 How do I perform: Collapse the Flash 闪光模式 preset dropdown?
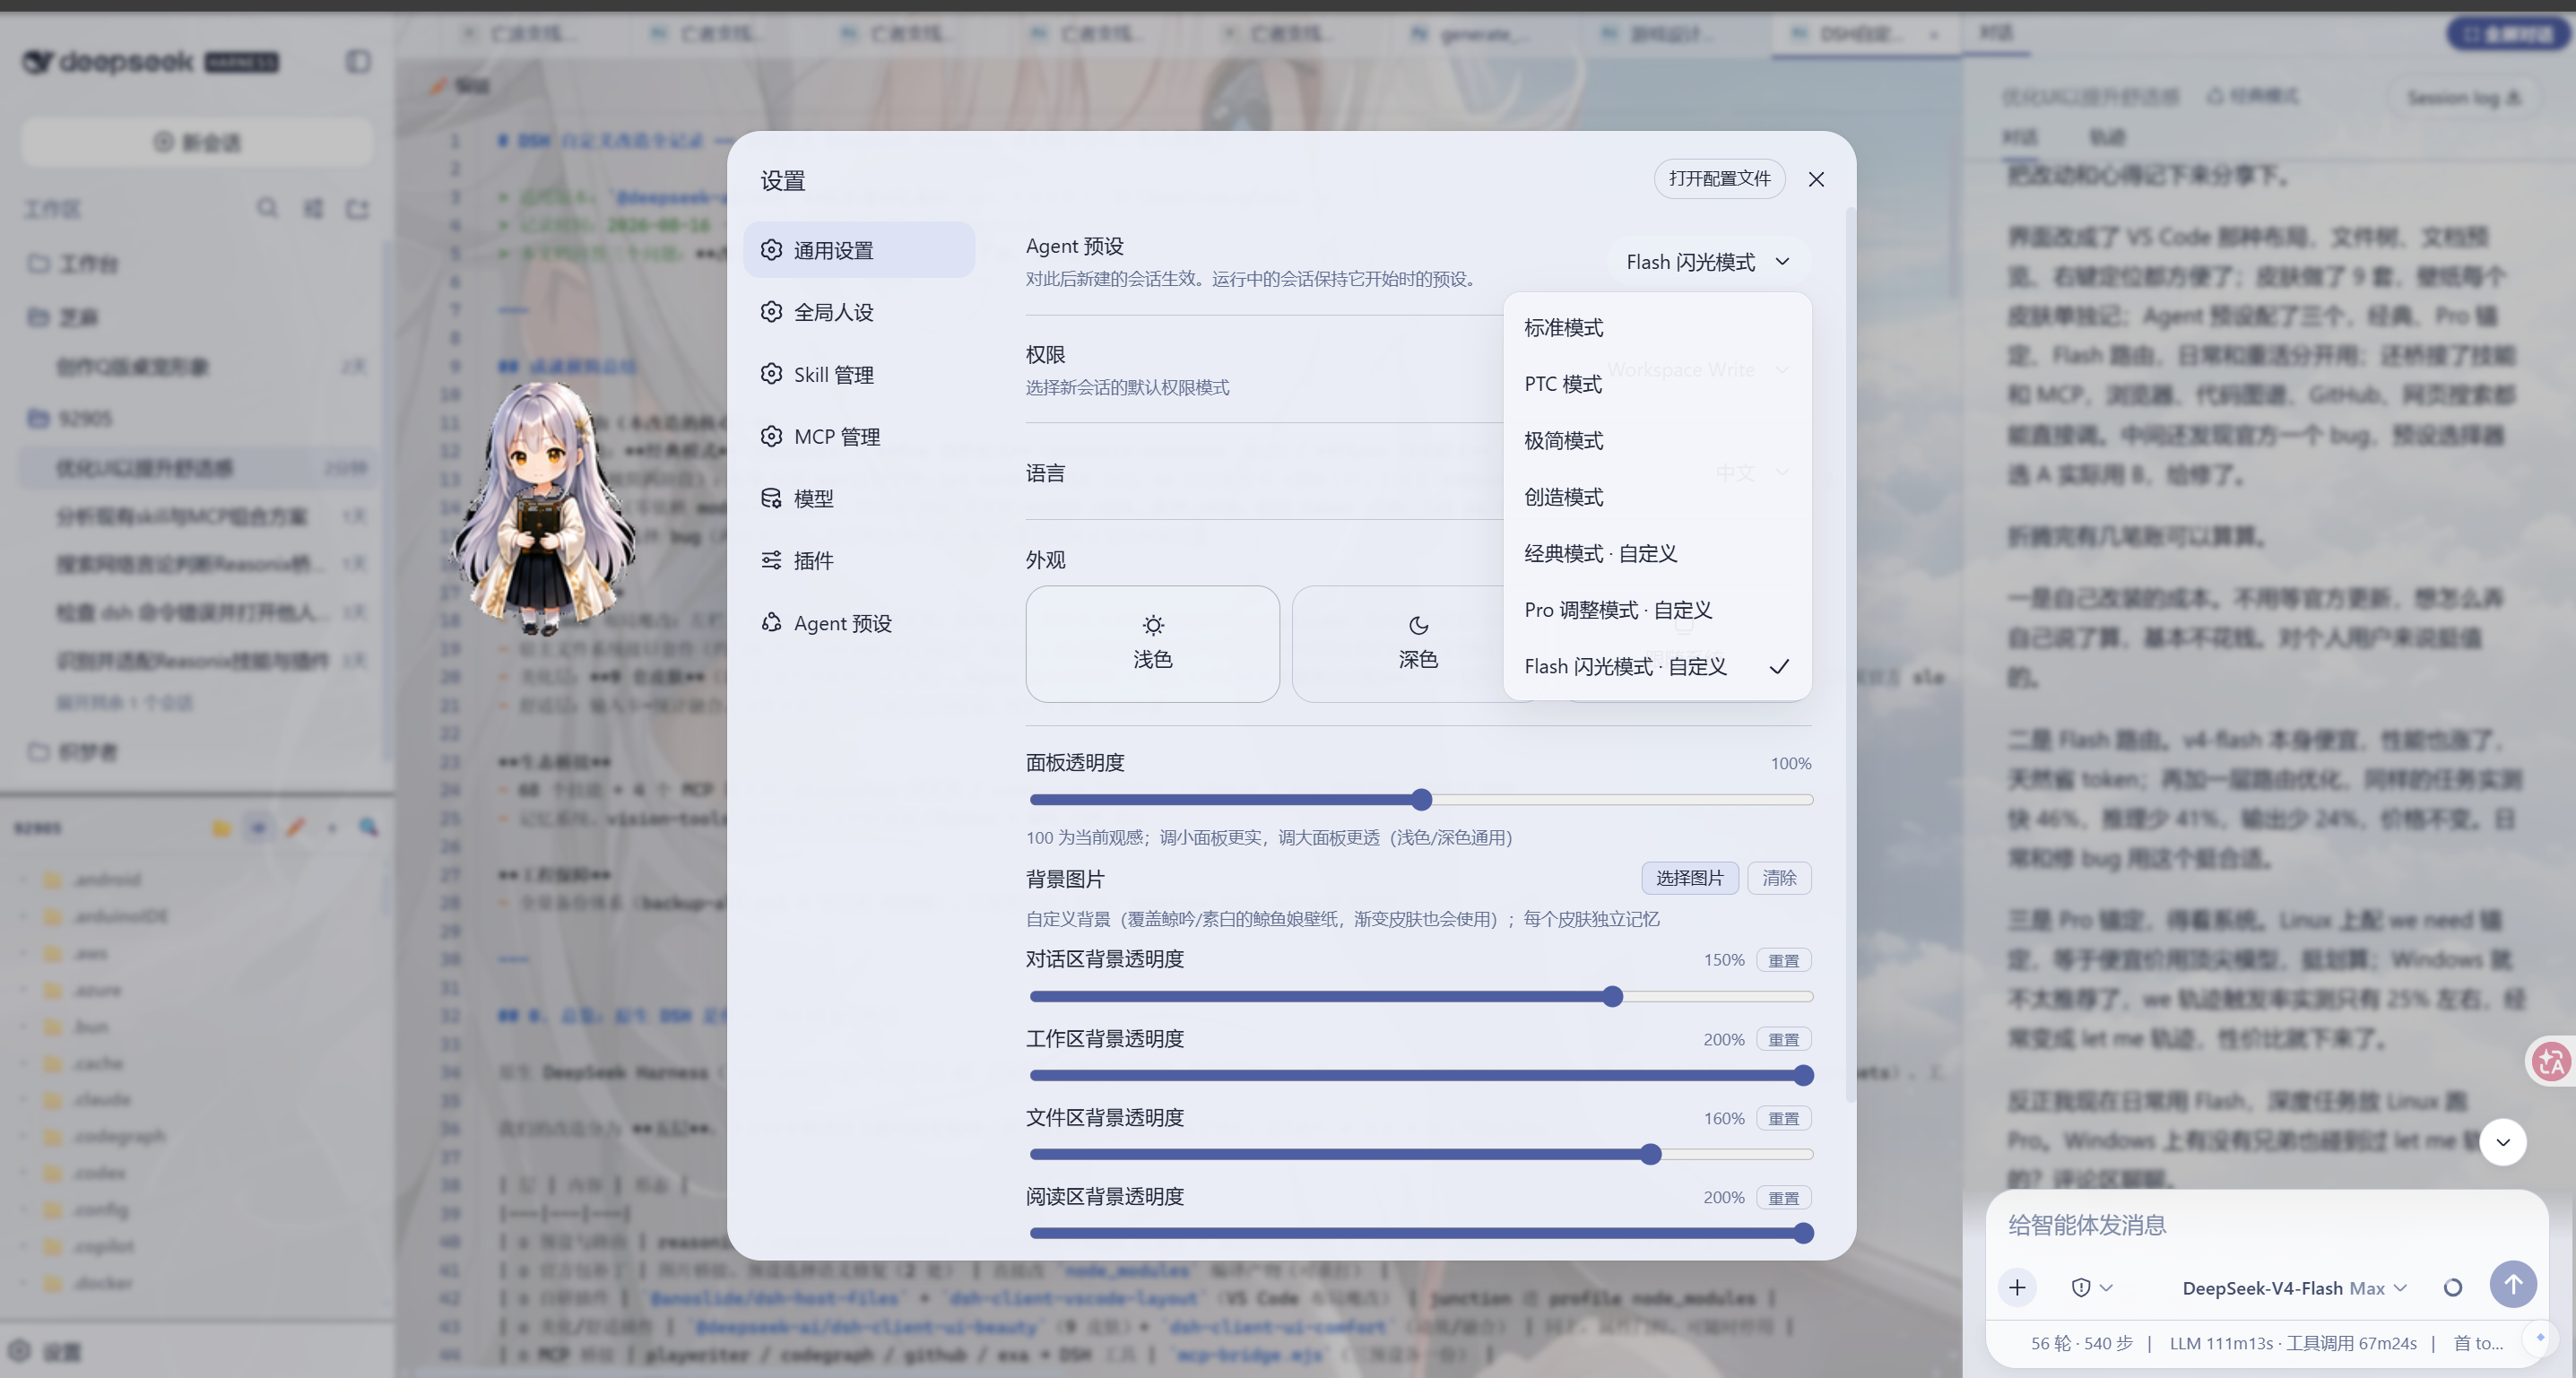point(1709,262)
